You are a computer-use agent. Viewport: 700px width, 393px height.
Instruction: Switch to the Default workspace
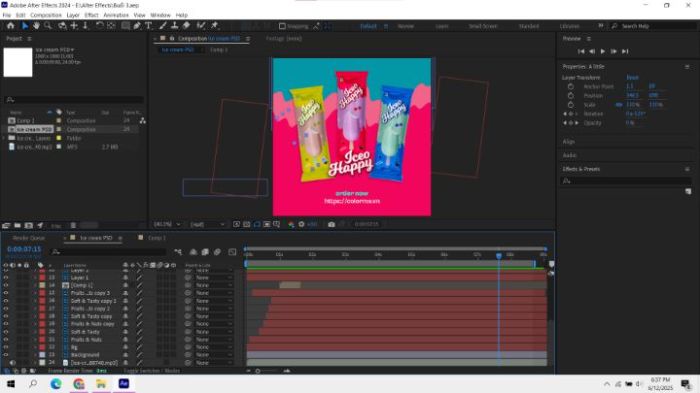click(x=368, y=26)
